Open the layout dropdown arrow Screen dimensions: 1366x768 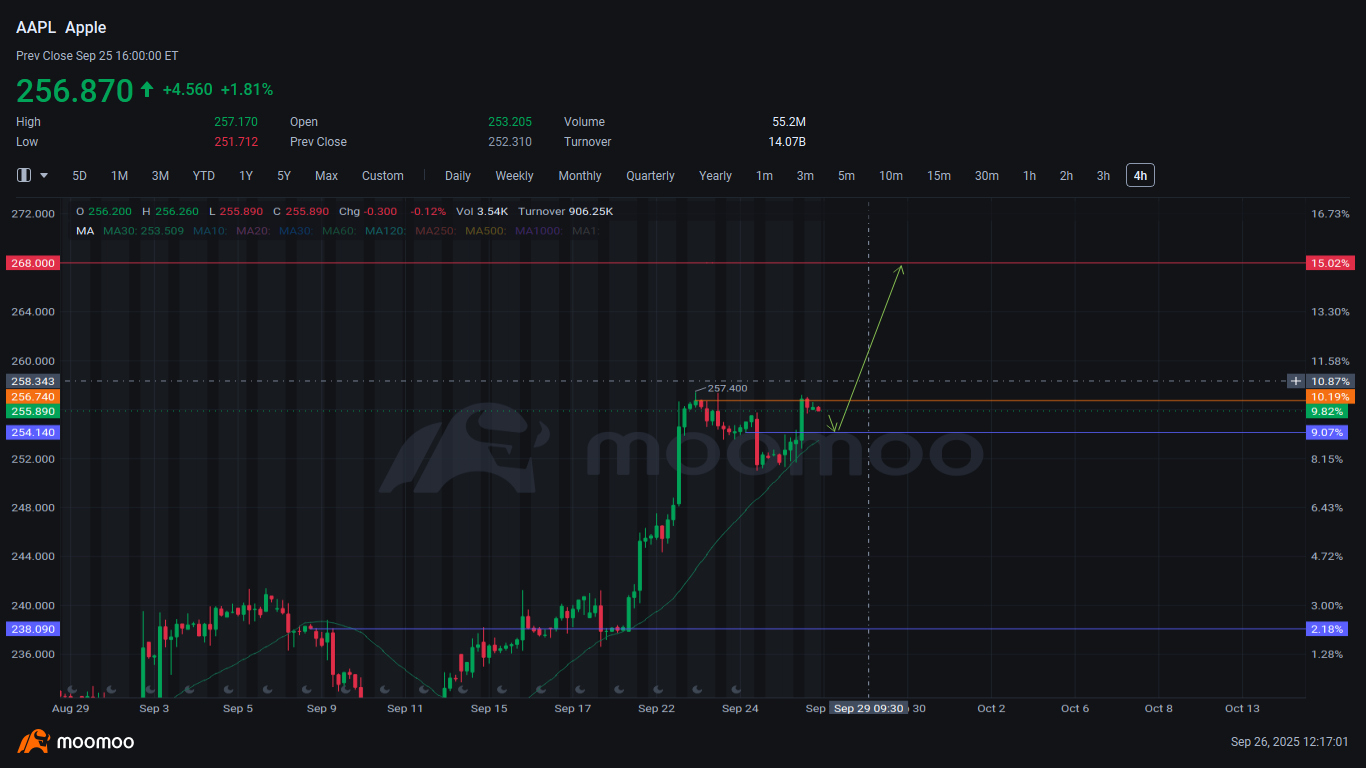click(x=44, y=175)
